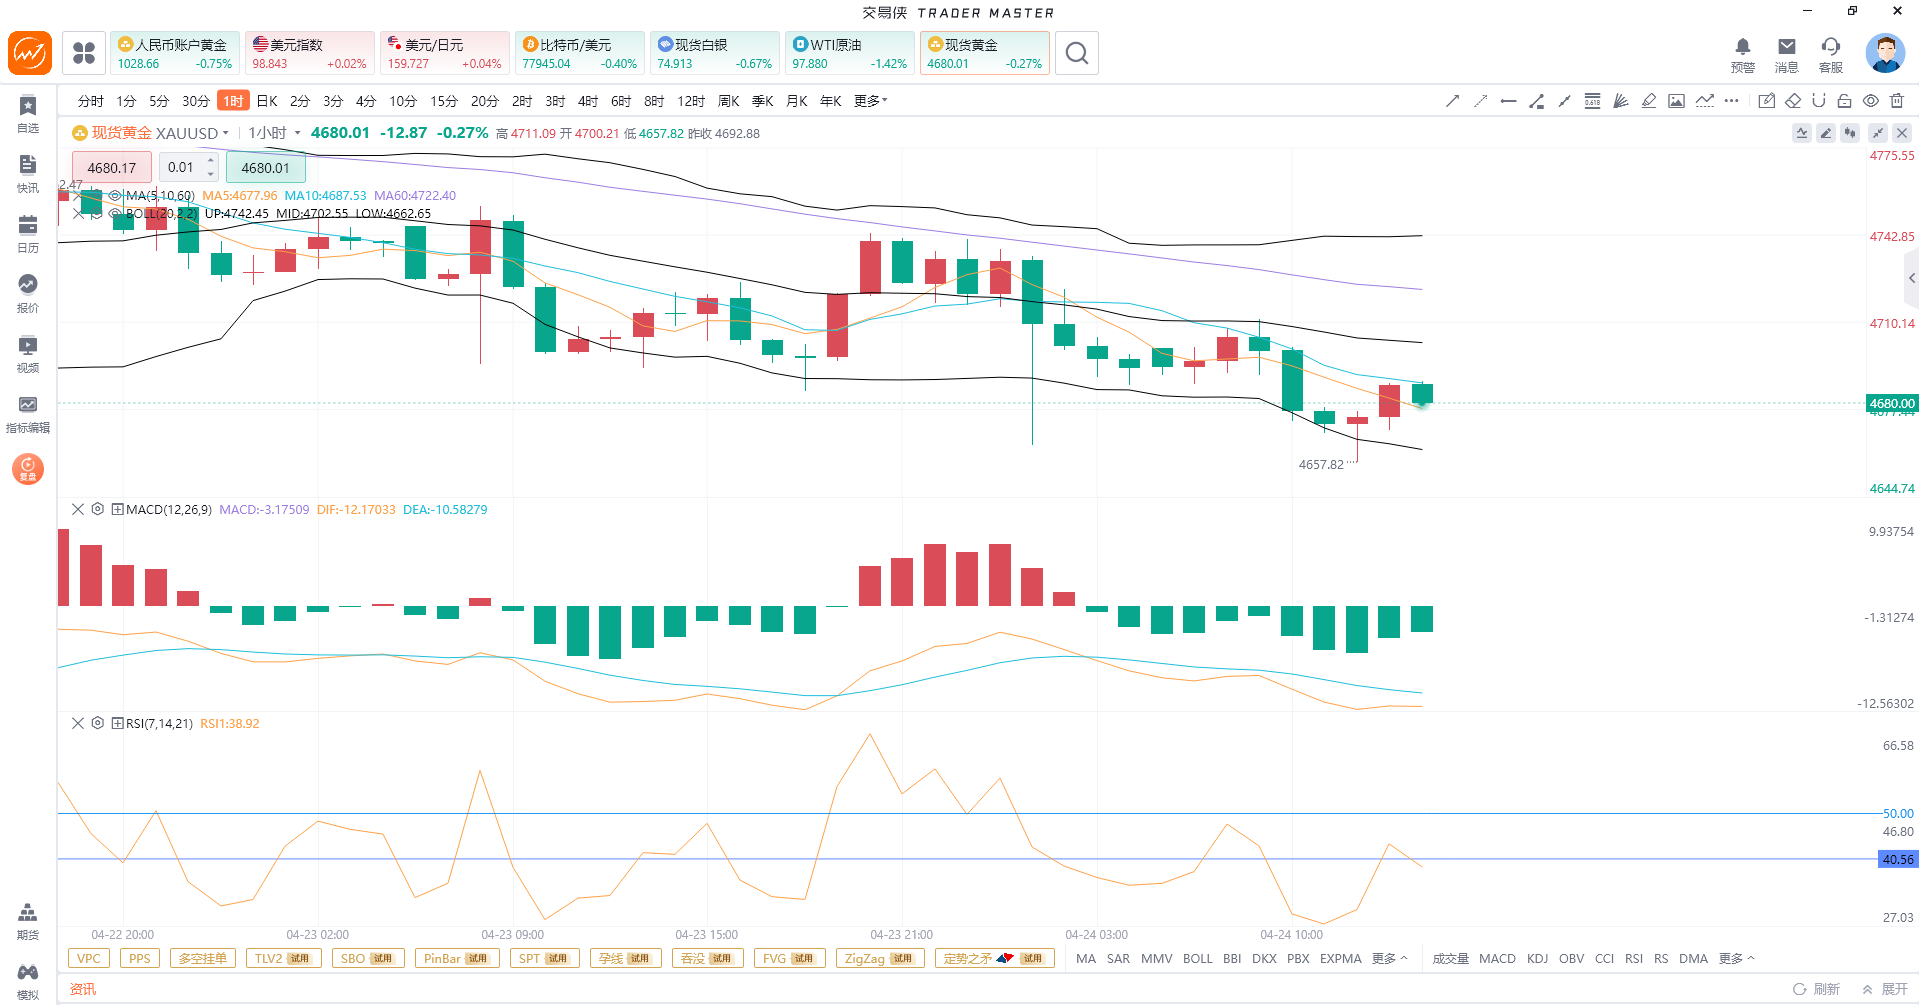The image size is (1919, 1005).
Task: Click the trash can delete drawings icon
Action: pos(1897,101)
